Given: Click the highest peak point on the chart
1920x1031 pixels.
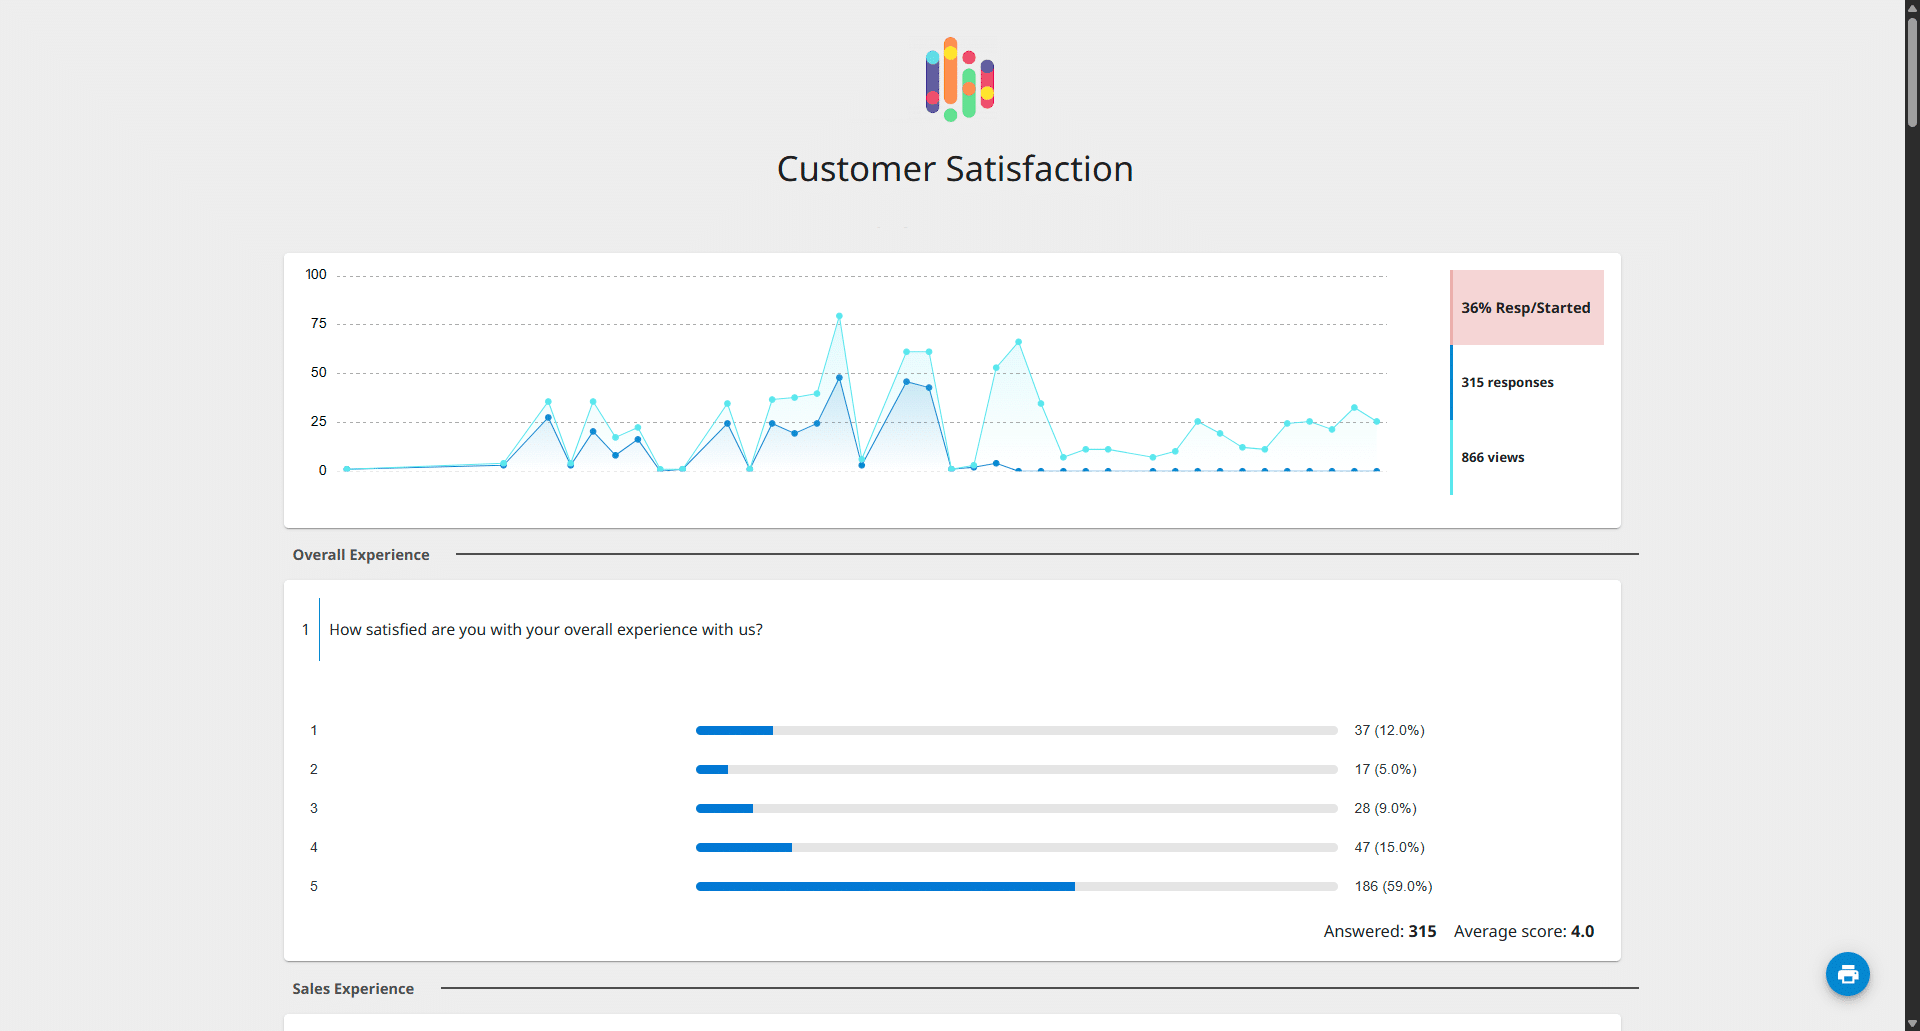Looking at the screenshot, I should point(839,316).
